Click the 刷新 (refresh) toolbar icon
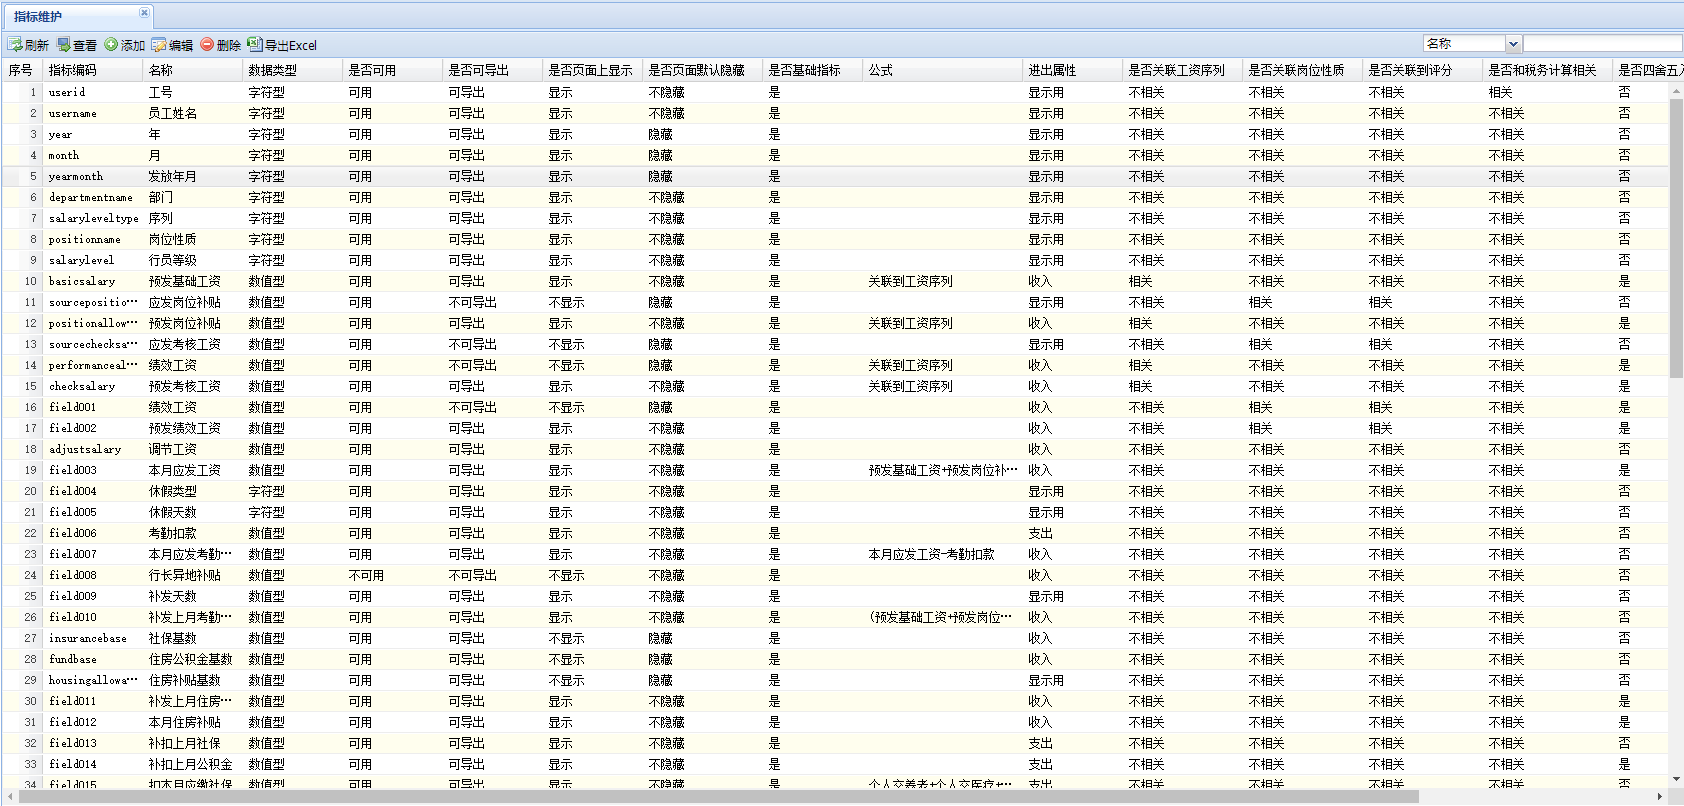Viewport: 1684px width, 806px height. (15, 45)
